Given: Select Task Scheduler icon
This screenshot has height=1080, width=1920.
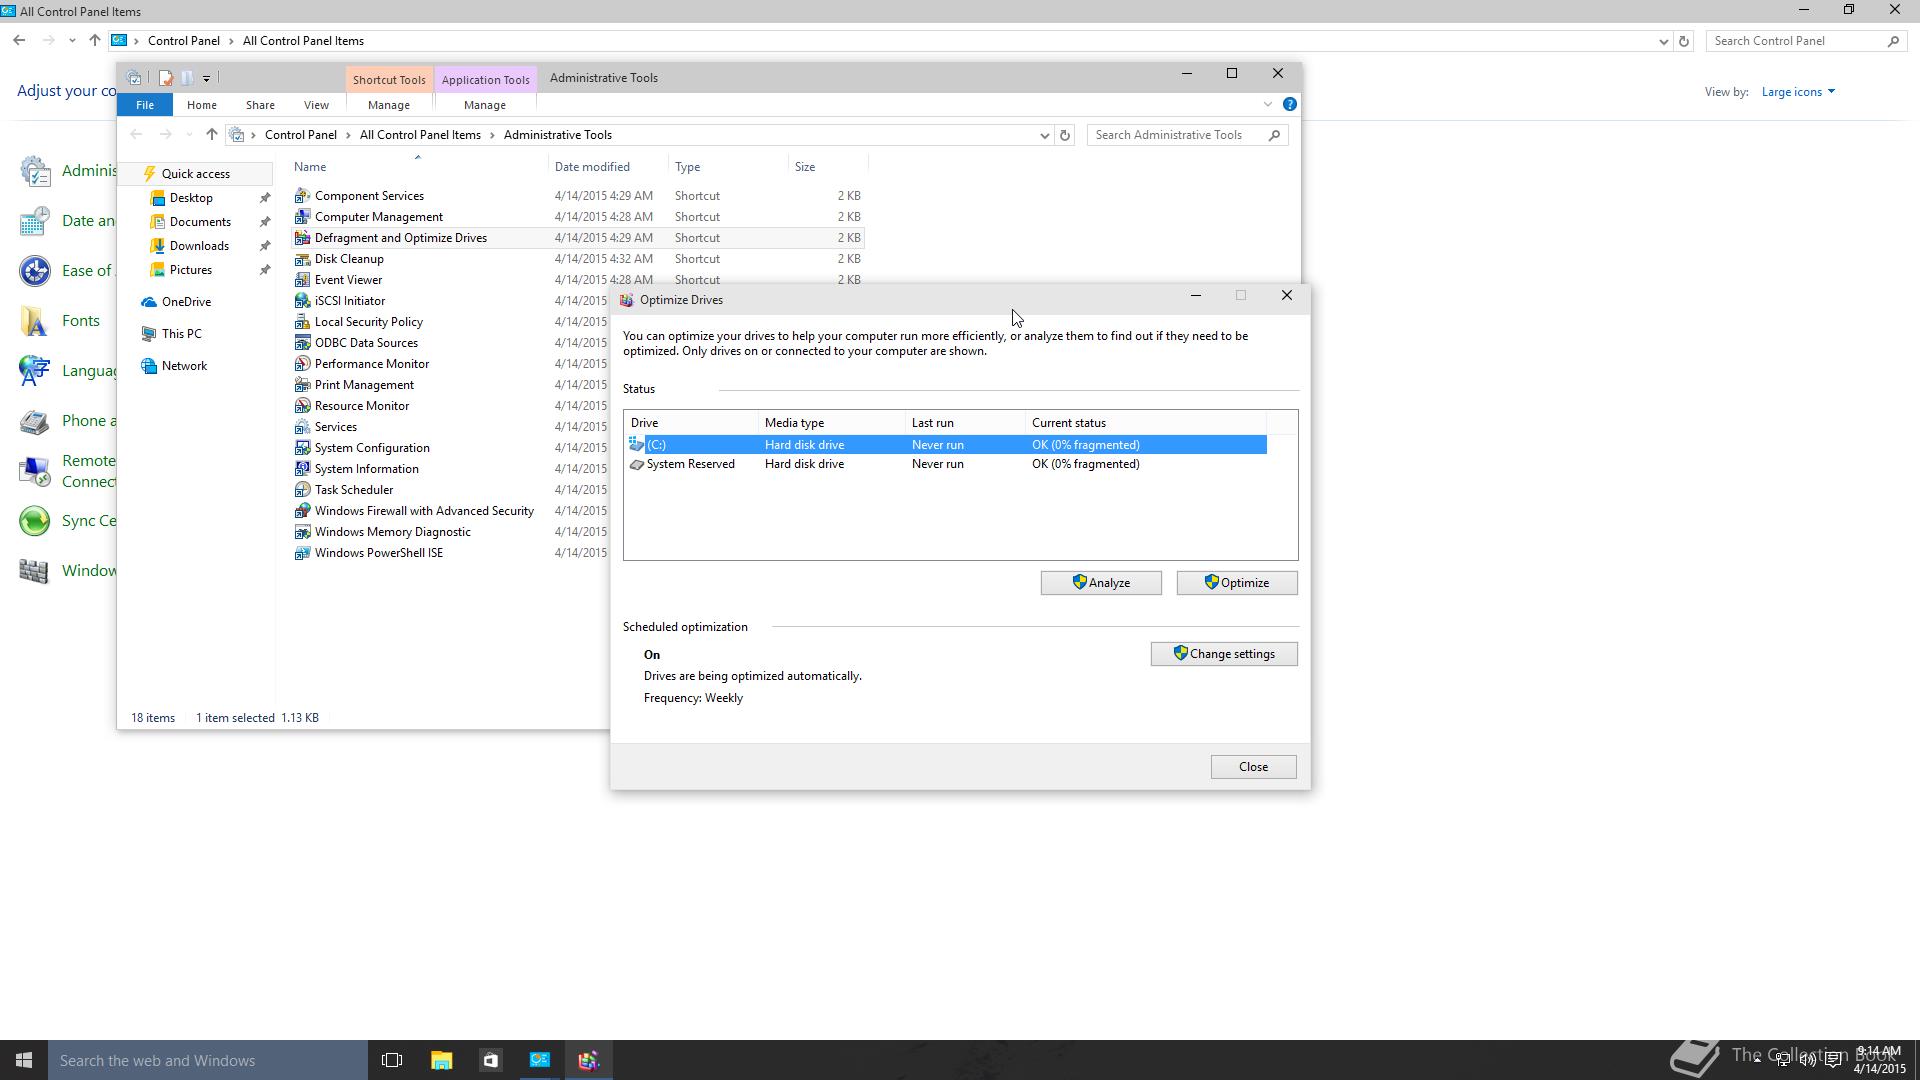Looking at the screenshot, I should point(302,490).
